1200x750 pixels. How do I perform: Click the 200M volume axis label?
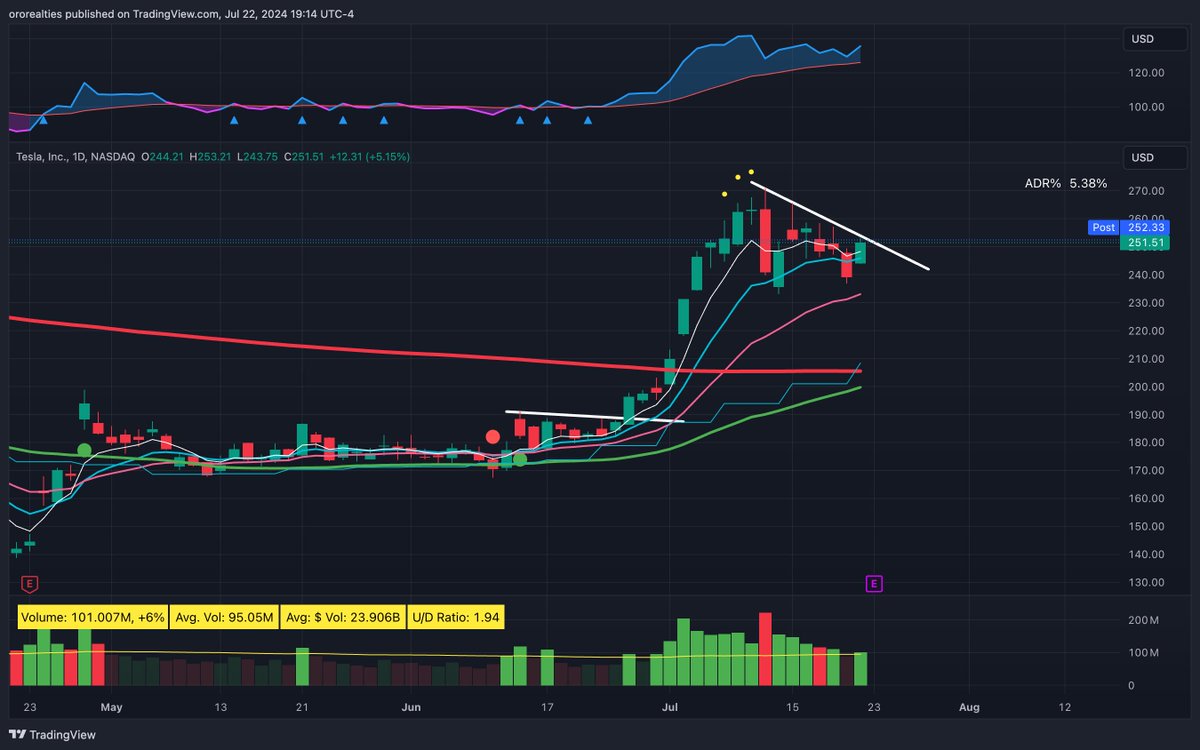pos(1145,621)
